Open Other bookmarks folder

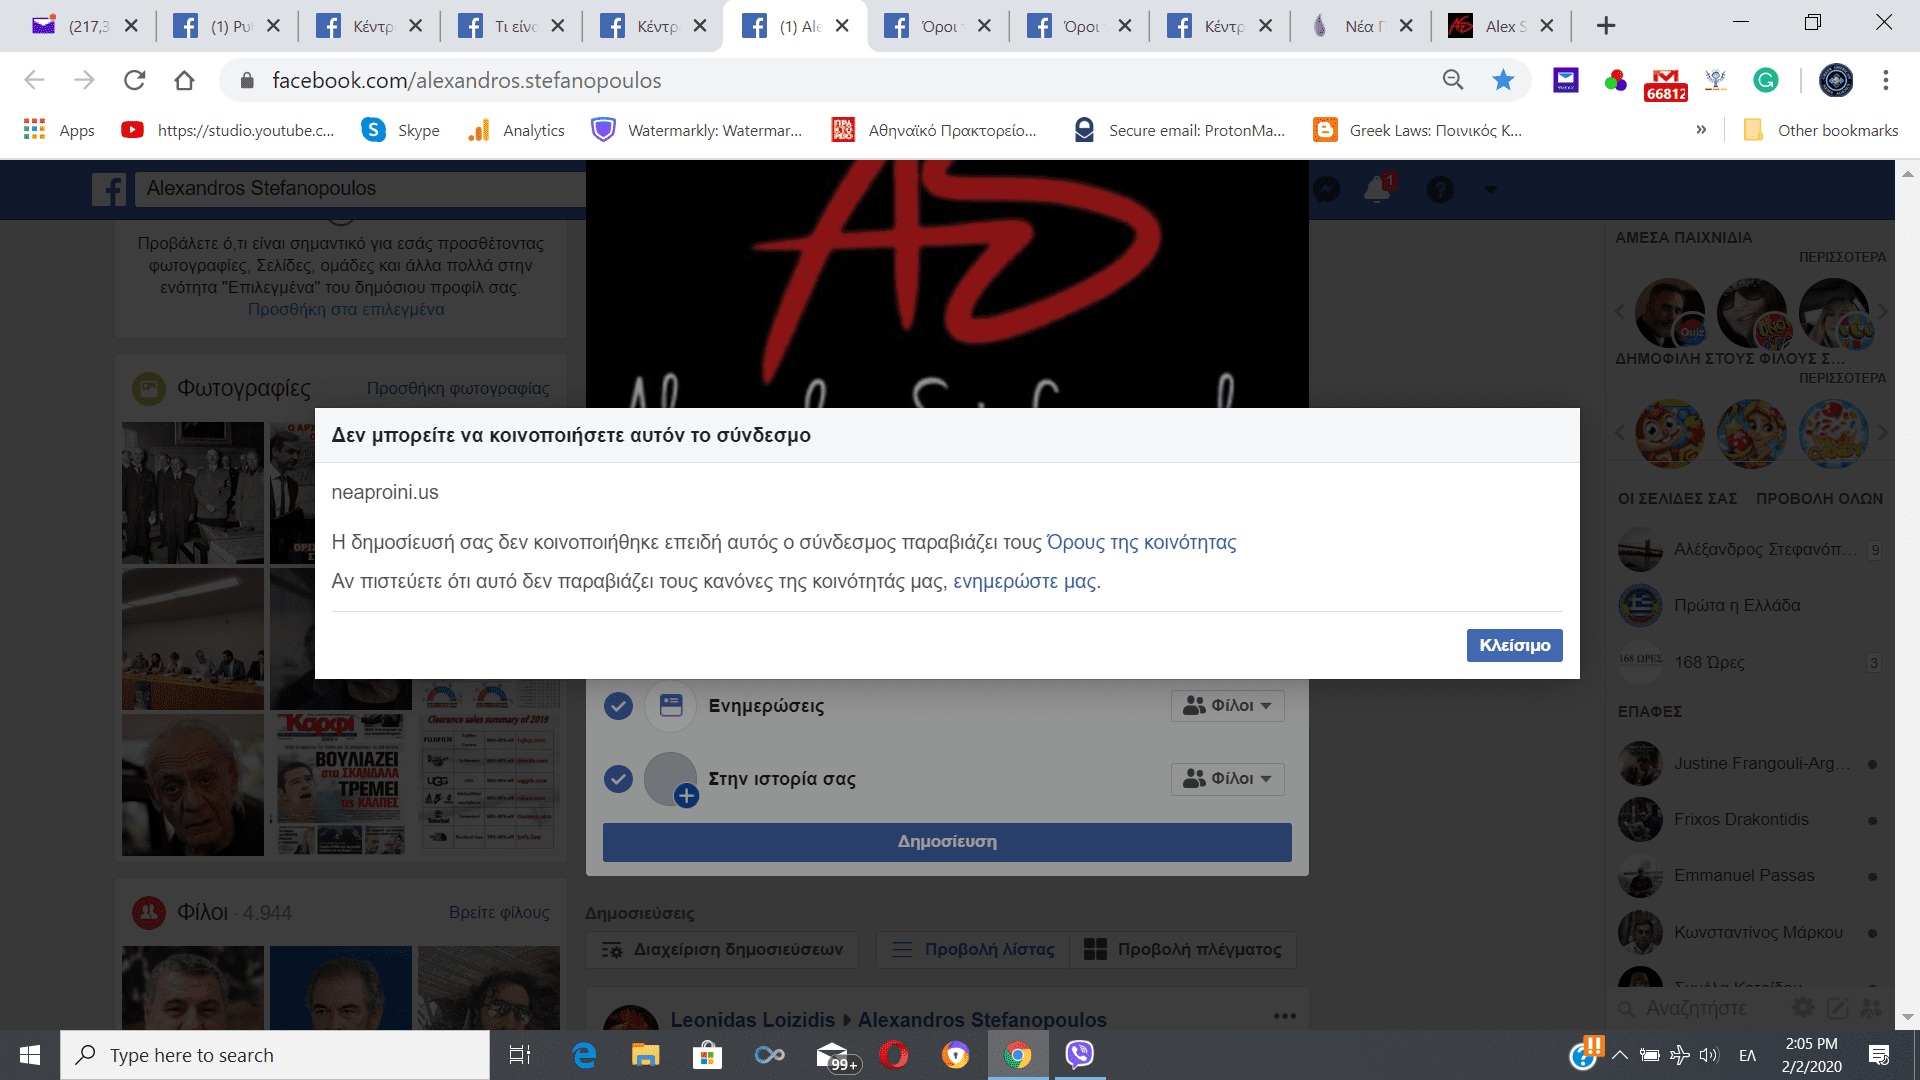[x=1820, y=130]
